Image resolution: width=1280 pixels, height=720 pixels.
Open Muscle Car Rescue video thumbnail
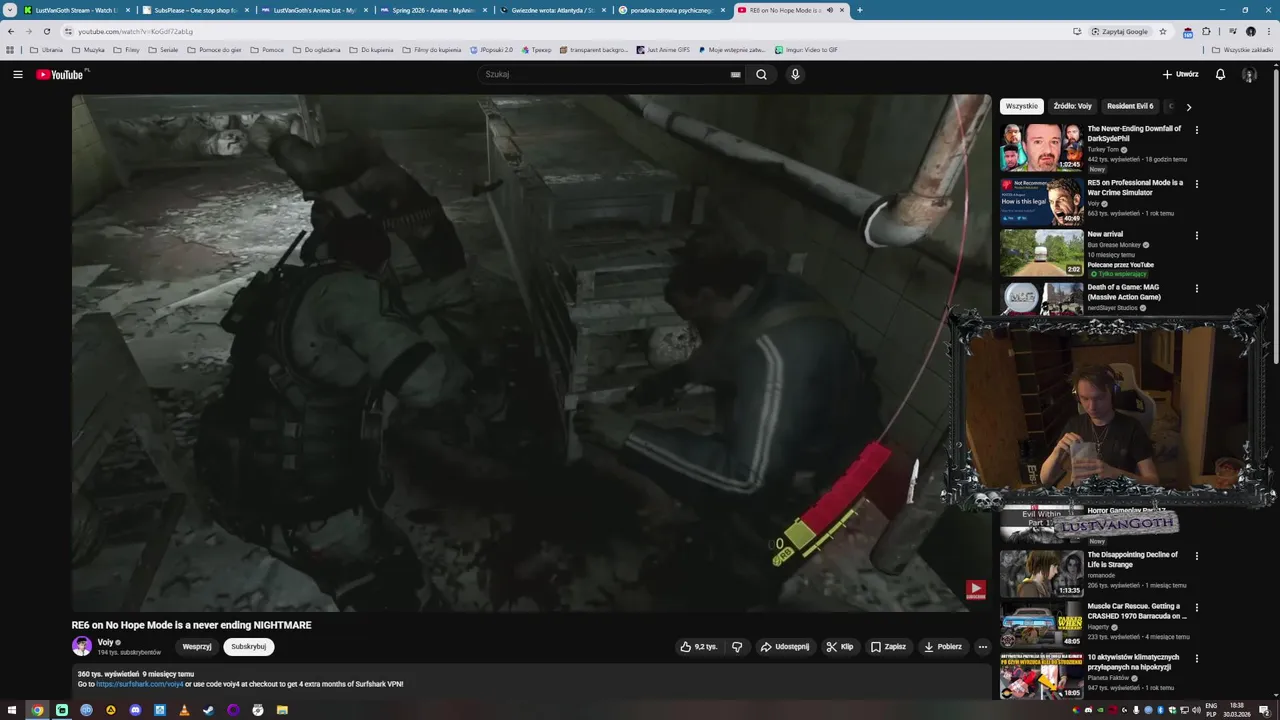[1041, 625]
